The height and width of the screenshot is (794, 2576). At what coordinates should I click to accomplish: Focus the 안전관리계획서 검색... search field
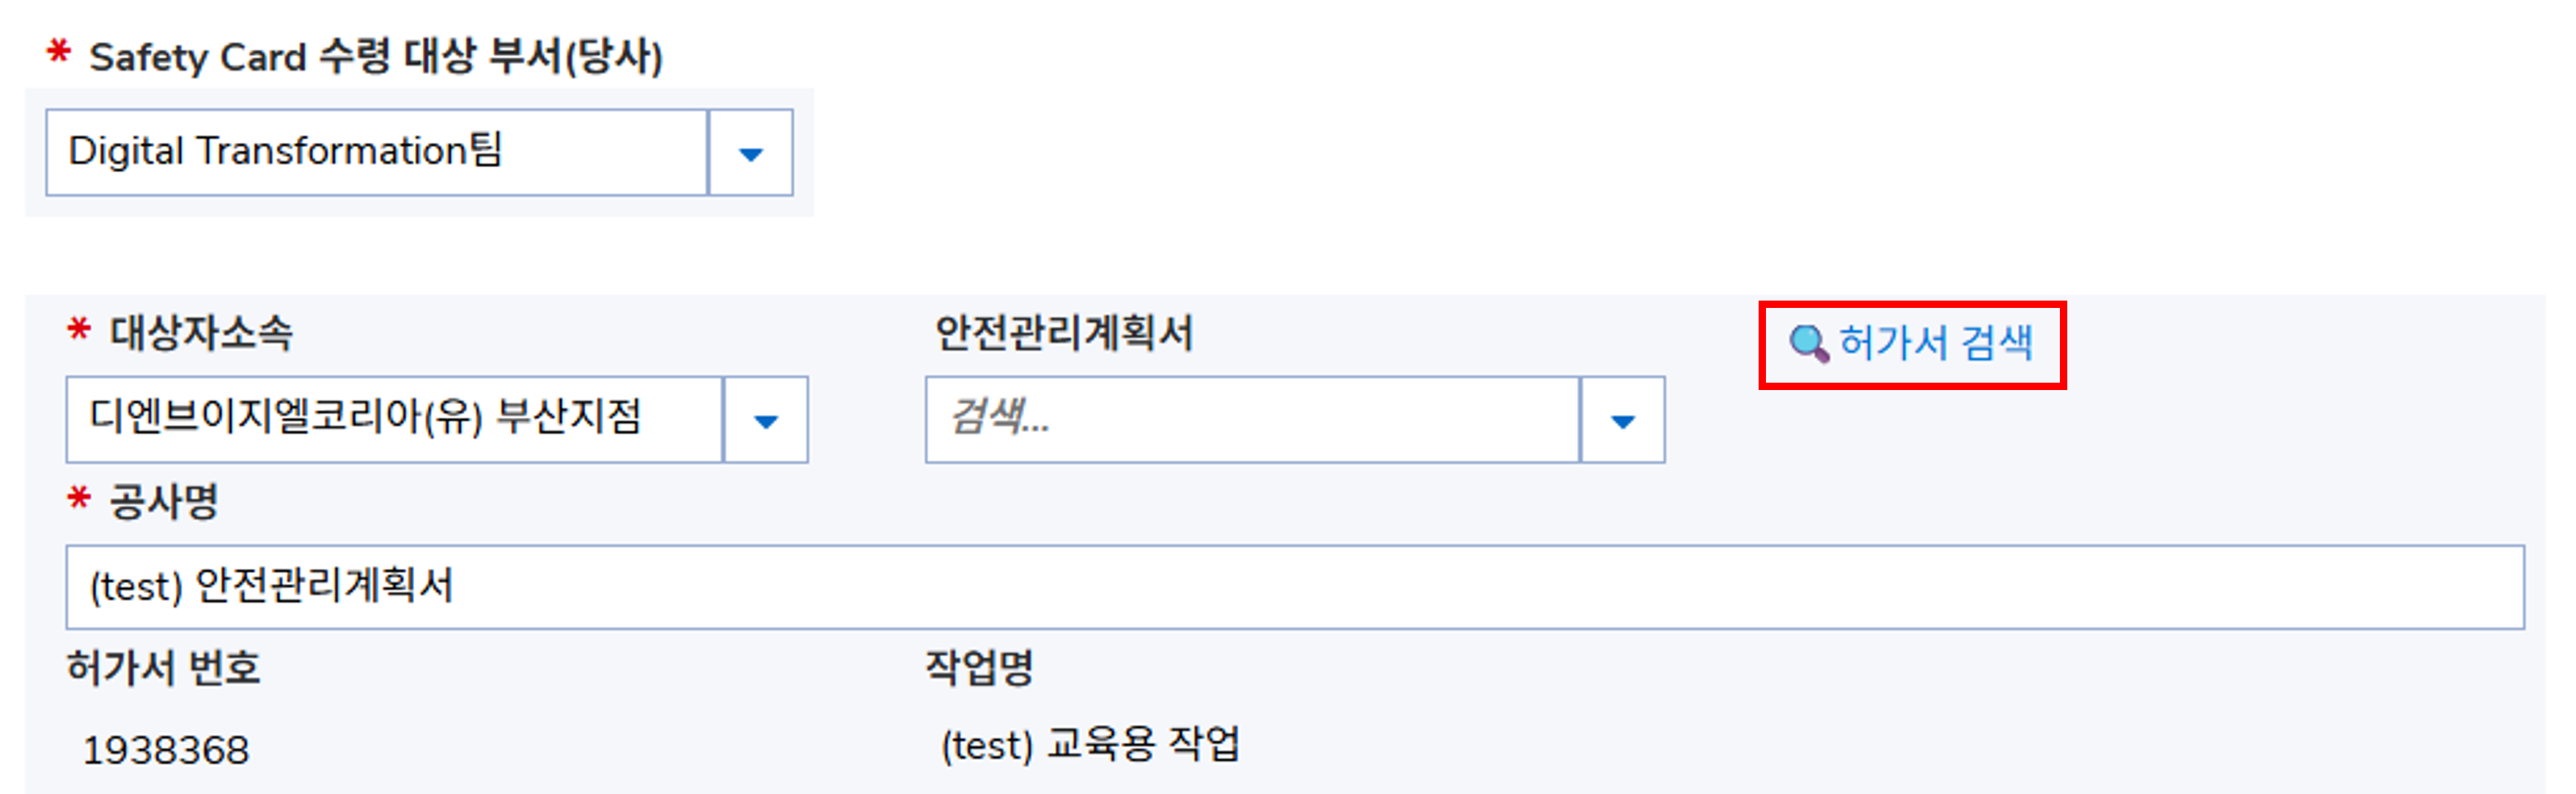(x=1250, y=419)
